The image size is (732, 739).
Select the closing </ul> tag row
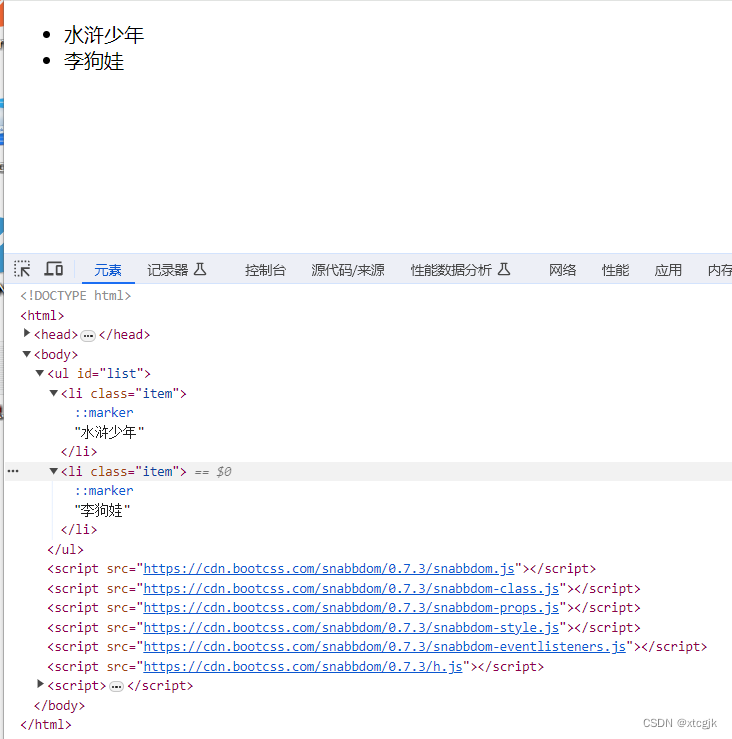click(x=66, y=550)
